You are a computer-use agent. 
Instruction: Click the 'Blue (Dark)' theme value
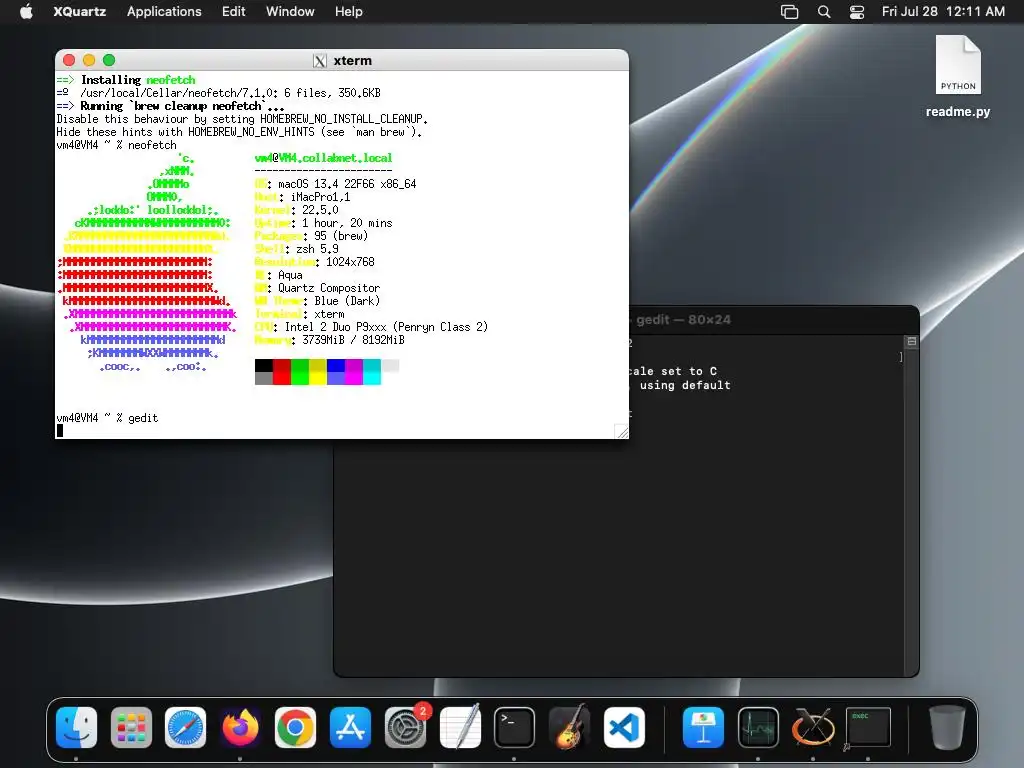(347, 301)
